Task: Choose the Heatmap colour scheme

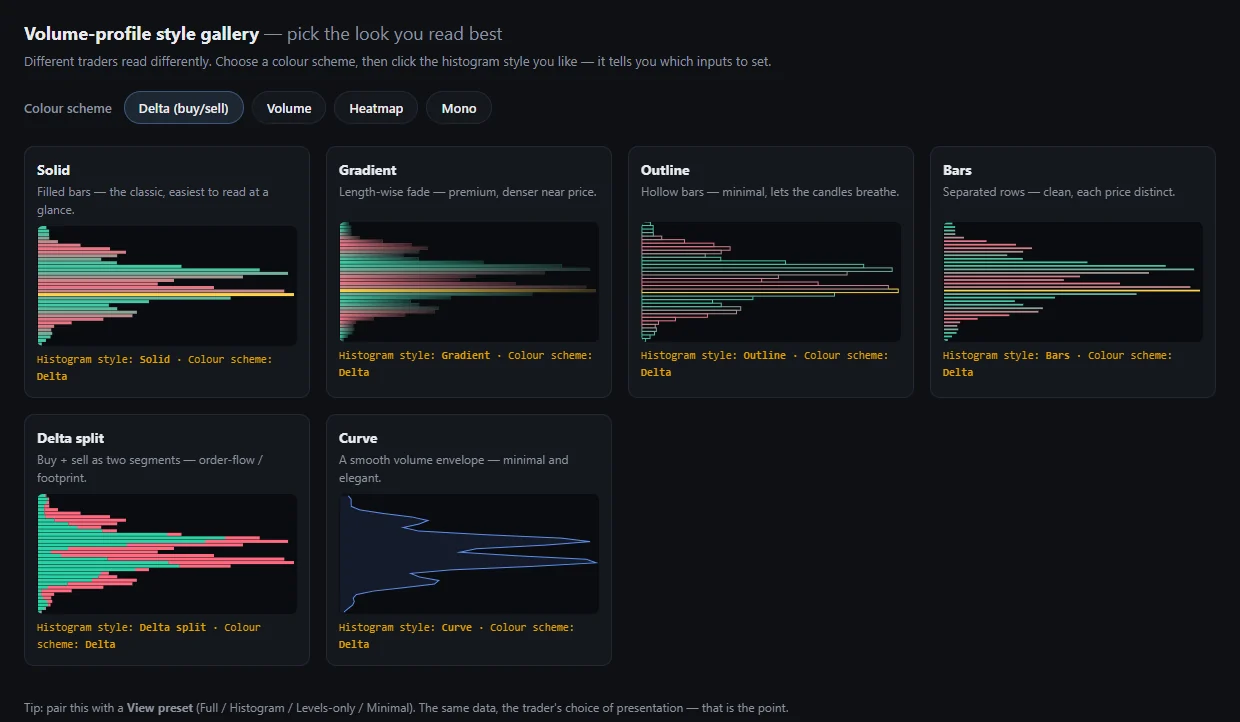Action: (x=376, y=108)
